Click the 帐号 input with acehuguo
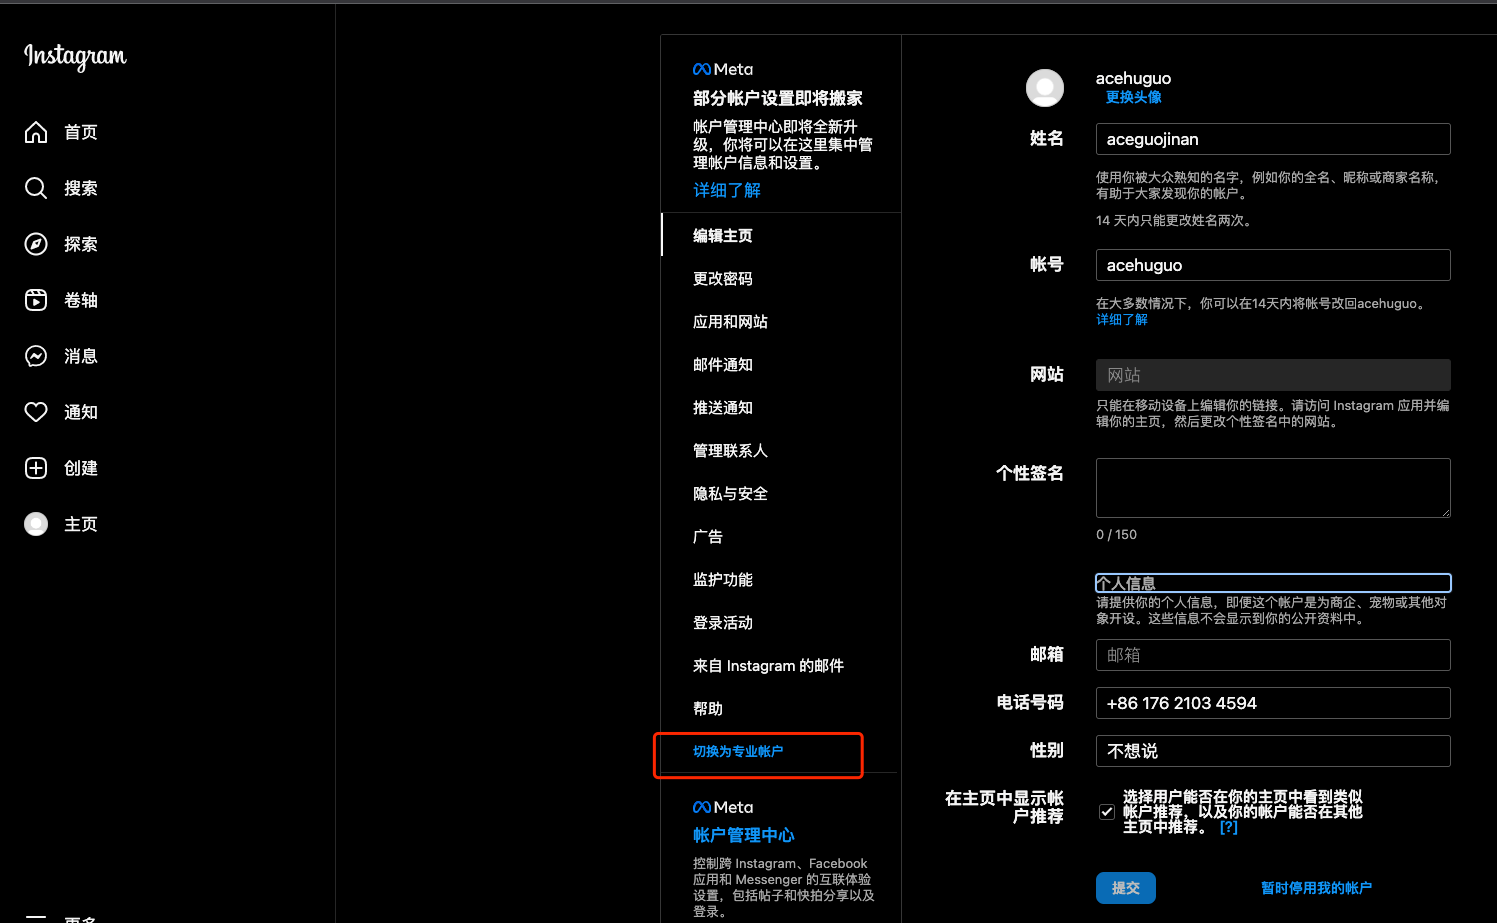The height and width of the screenshot is (923, 1497). click(1273, 265)
